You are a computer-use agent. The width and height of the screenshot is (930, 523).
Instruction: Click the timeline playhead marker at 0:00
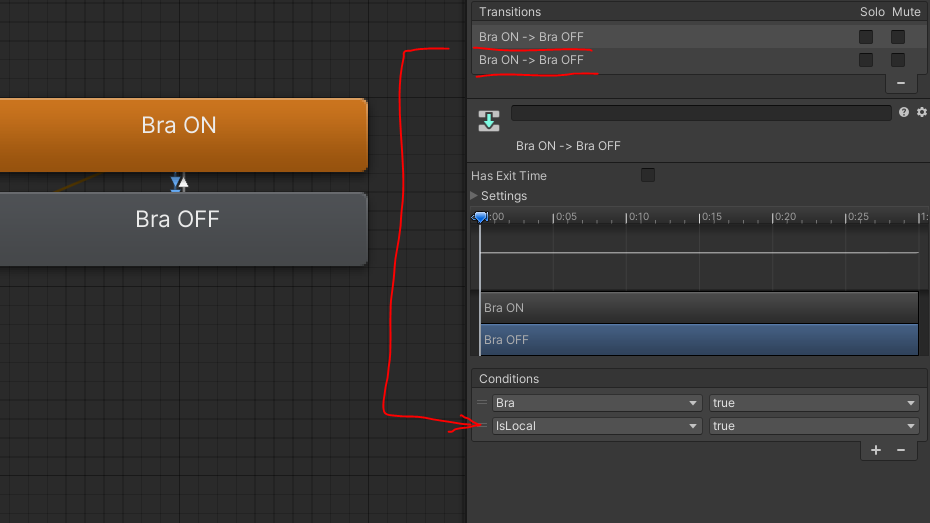[480, 217]
